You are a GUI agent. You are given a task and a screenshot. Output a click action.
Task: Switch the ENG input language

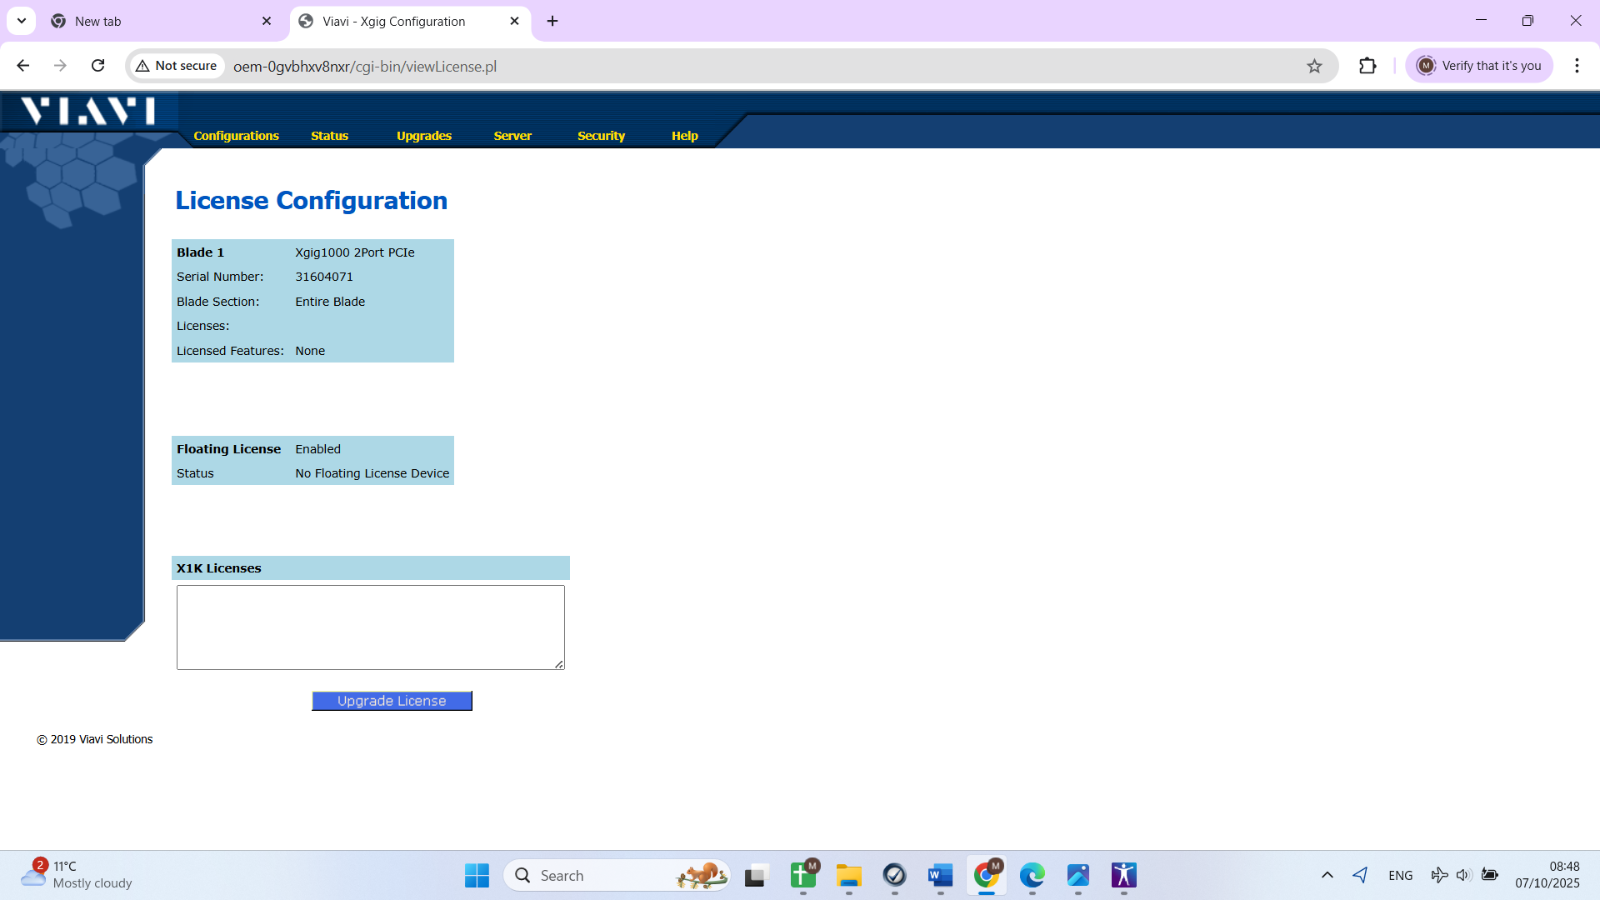[1401, 875]
